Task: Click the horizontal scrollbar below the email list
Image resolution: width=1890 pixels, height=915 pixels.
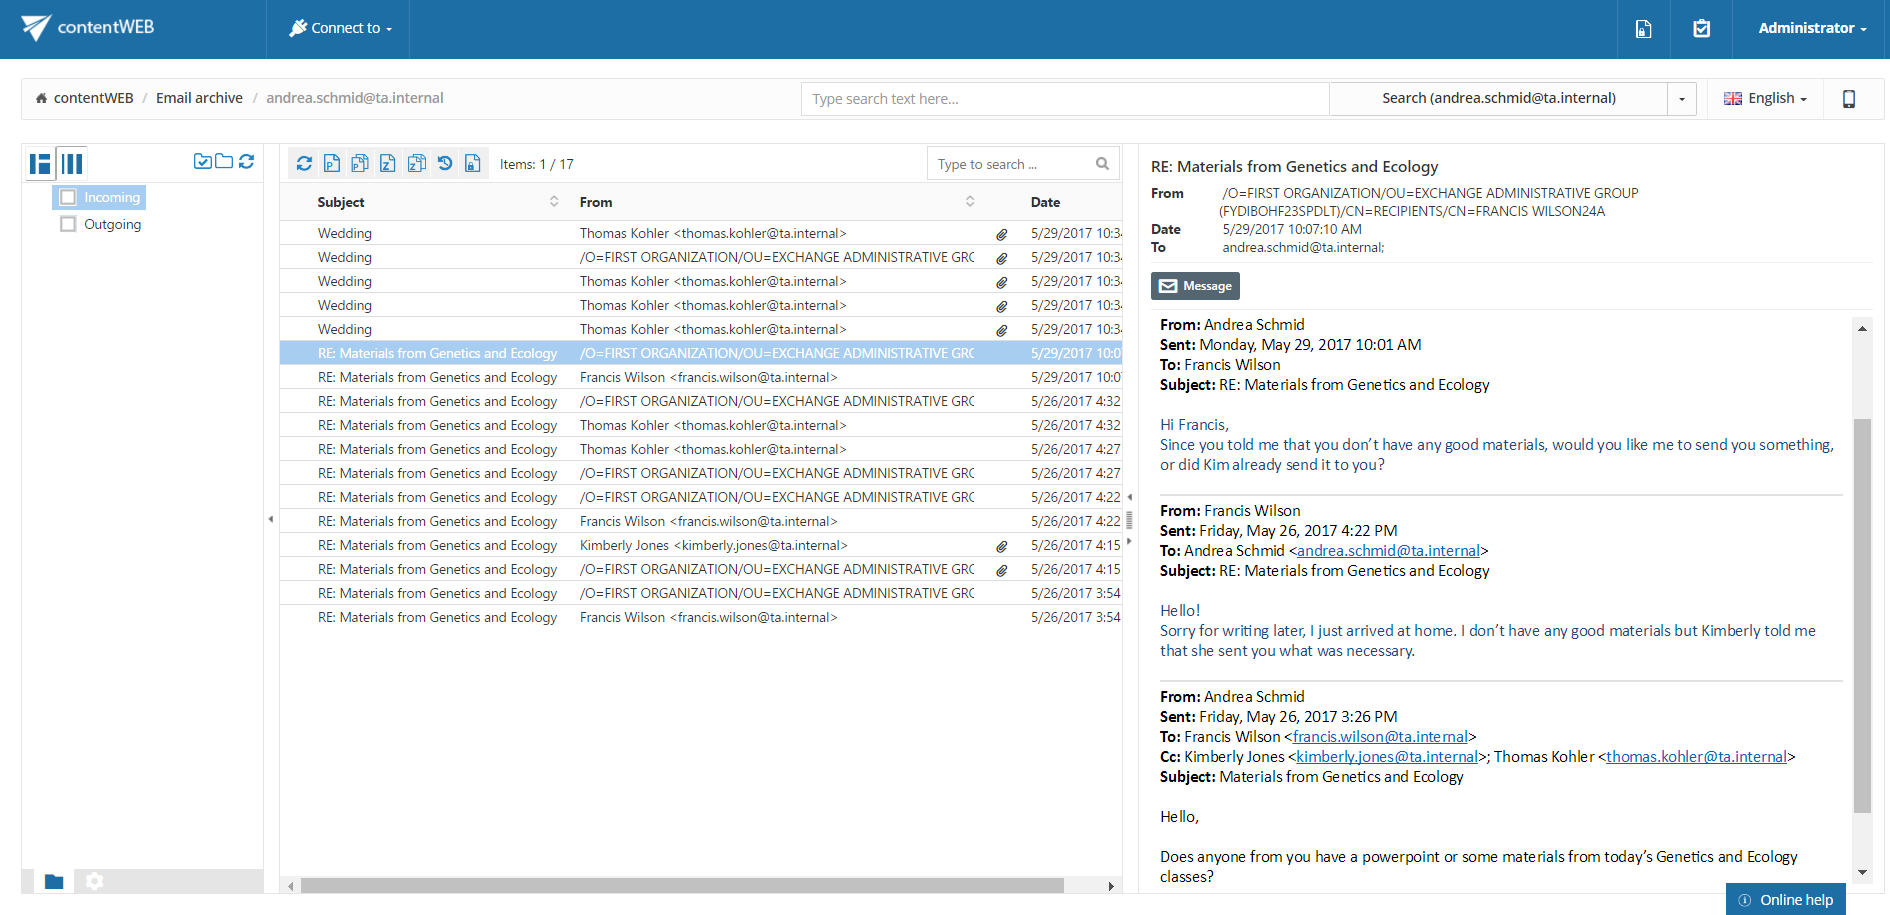Action: coord(680,886)
